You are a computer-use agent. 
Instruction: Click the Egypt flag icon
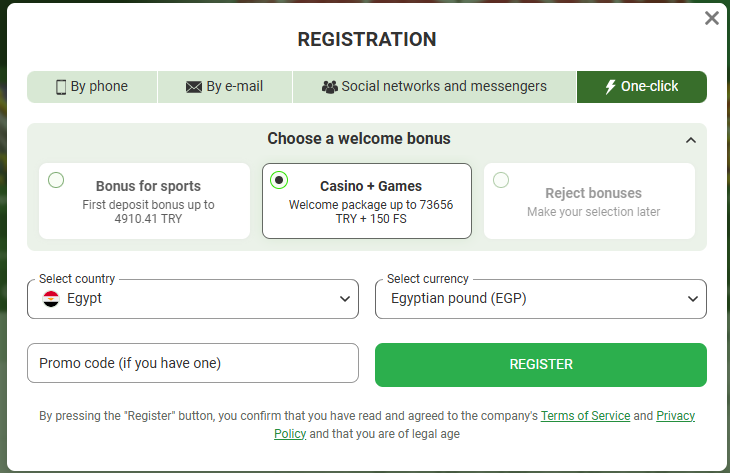[x=51, y=298]
